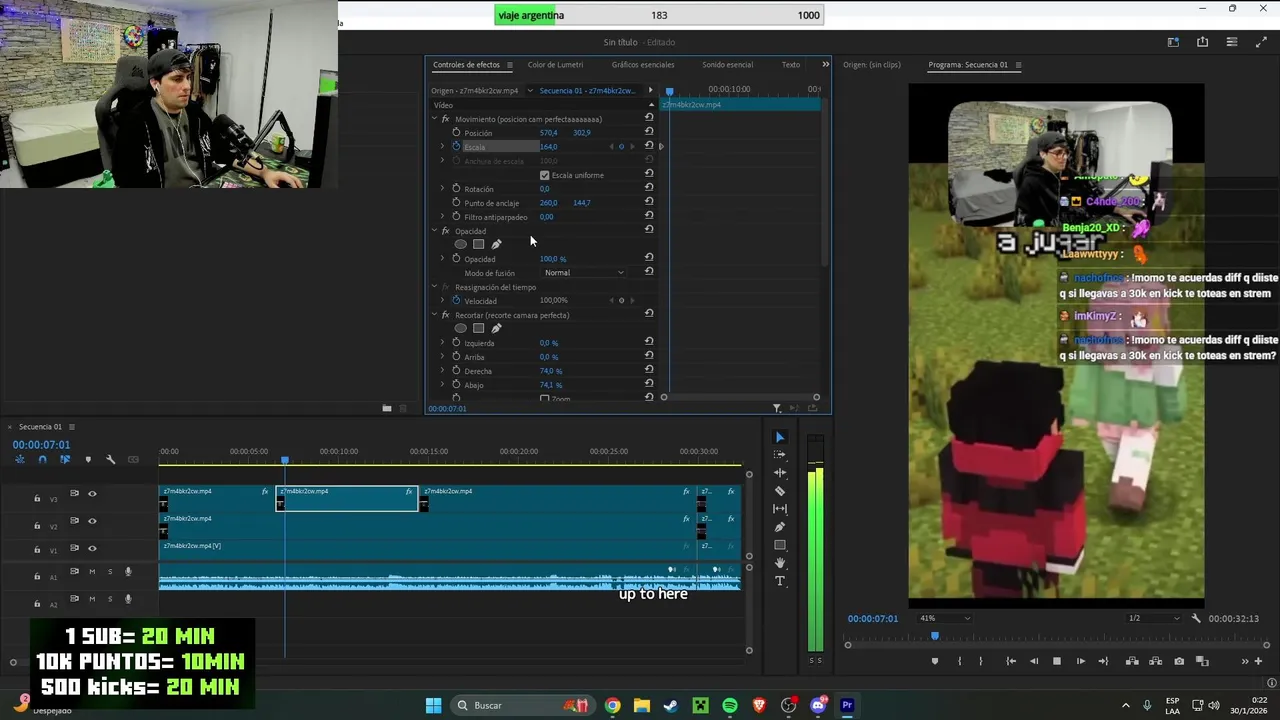
Task: Click Escala value 164,0
Action: tap(549, 147)
